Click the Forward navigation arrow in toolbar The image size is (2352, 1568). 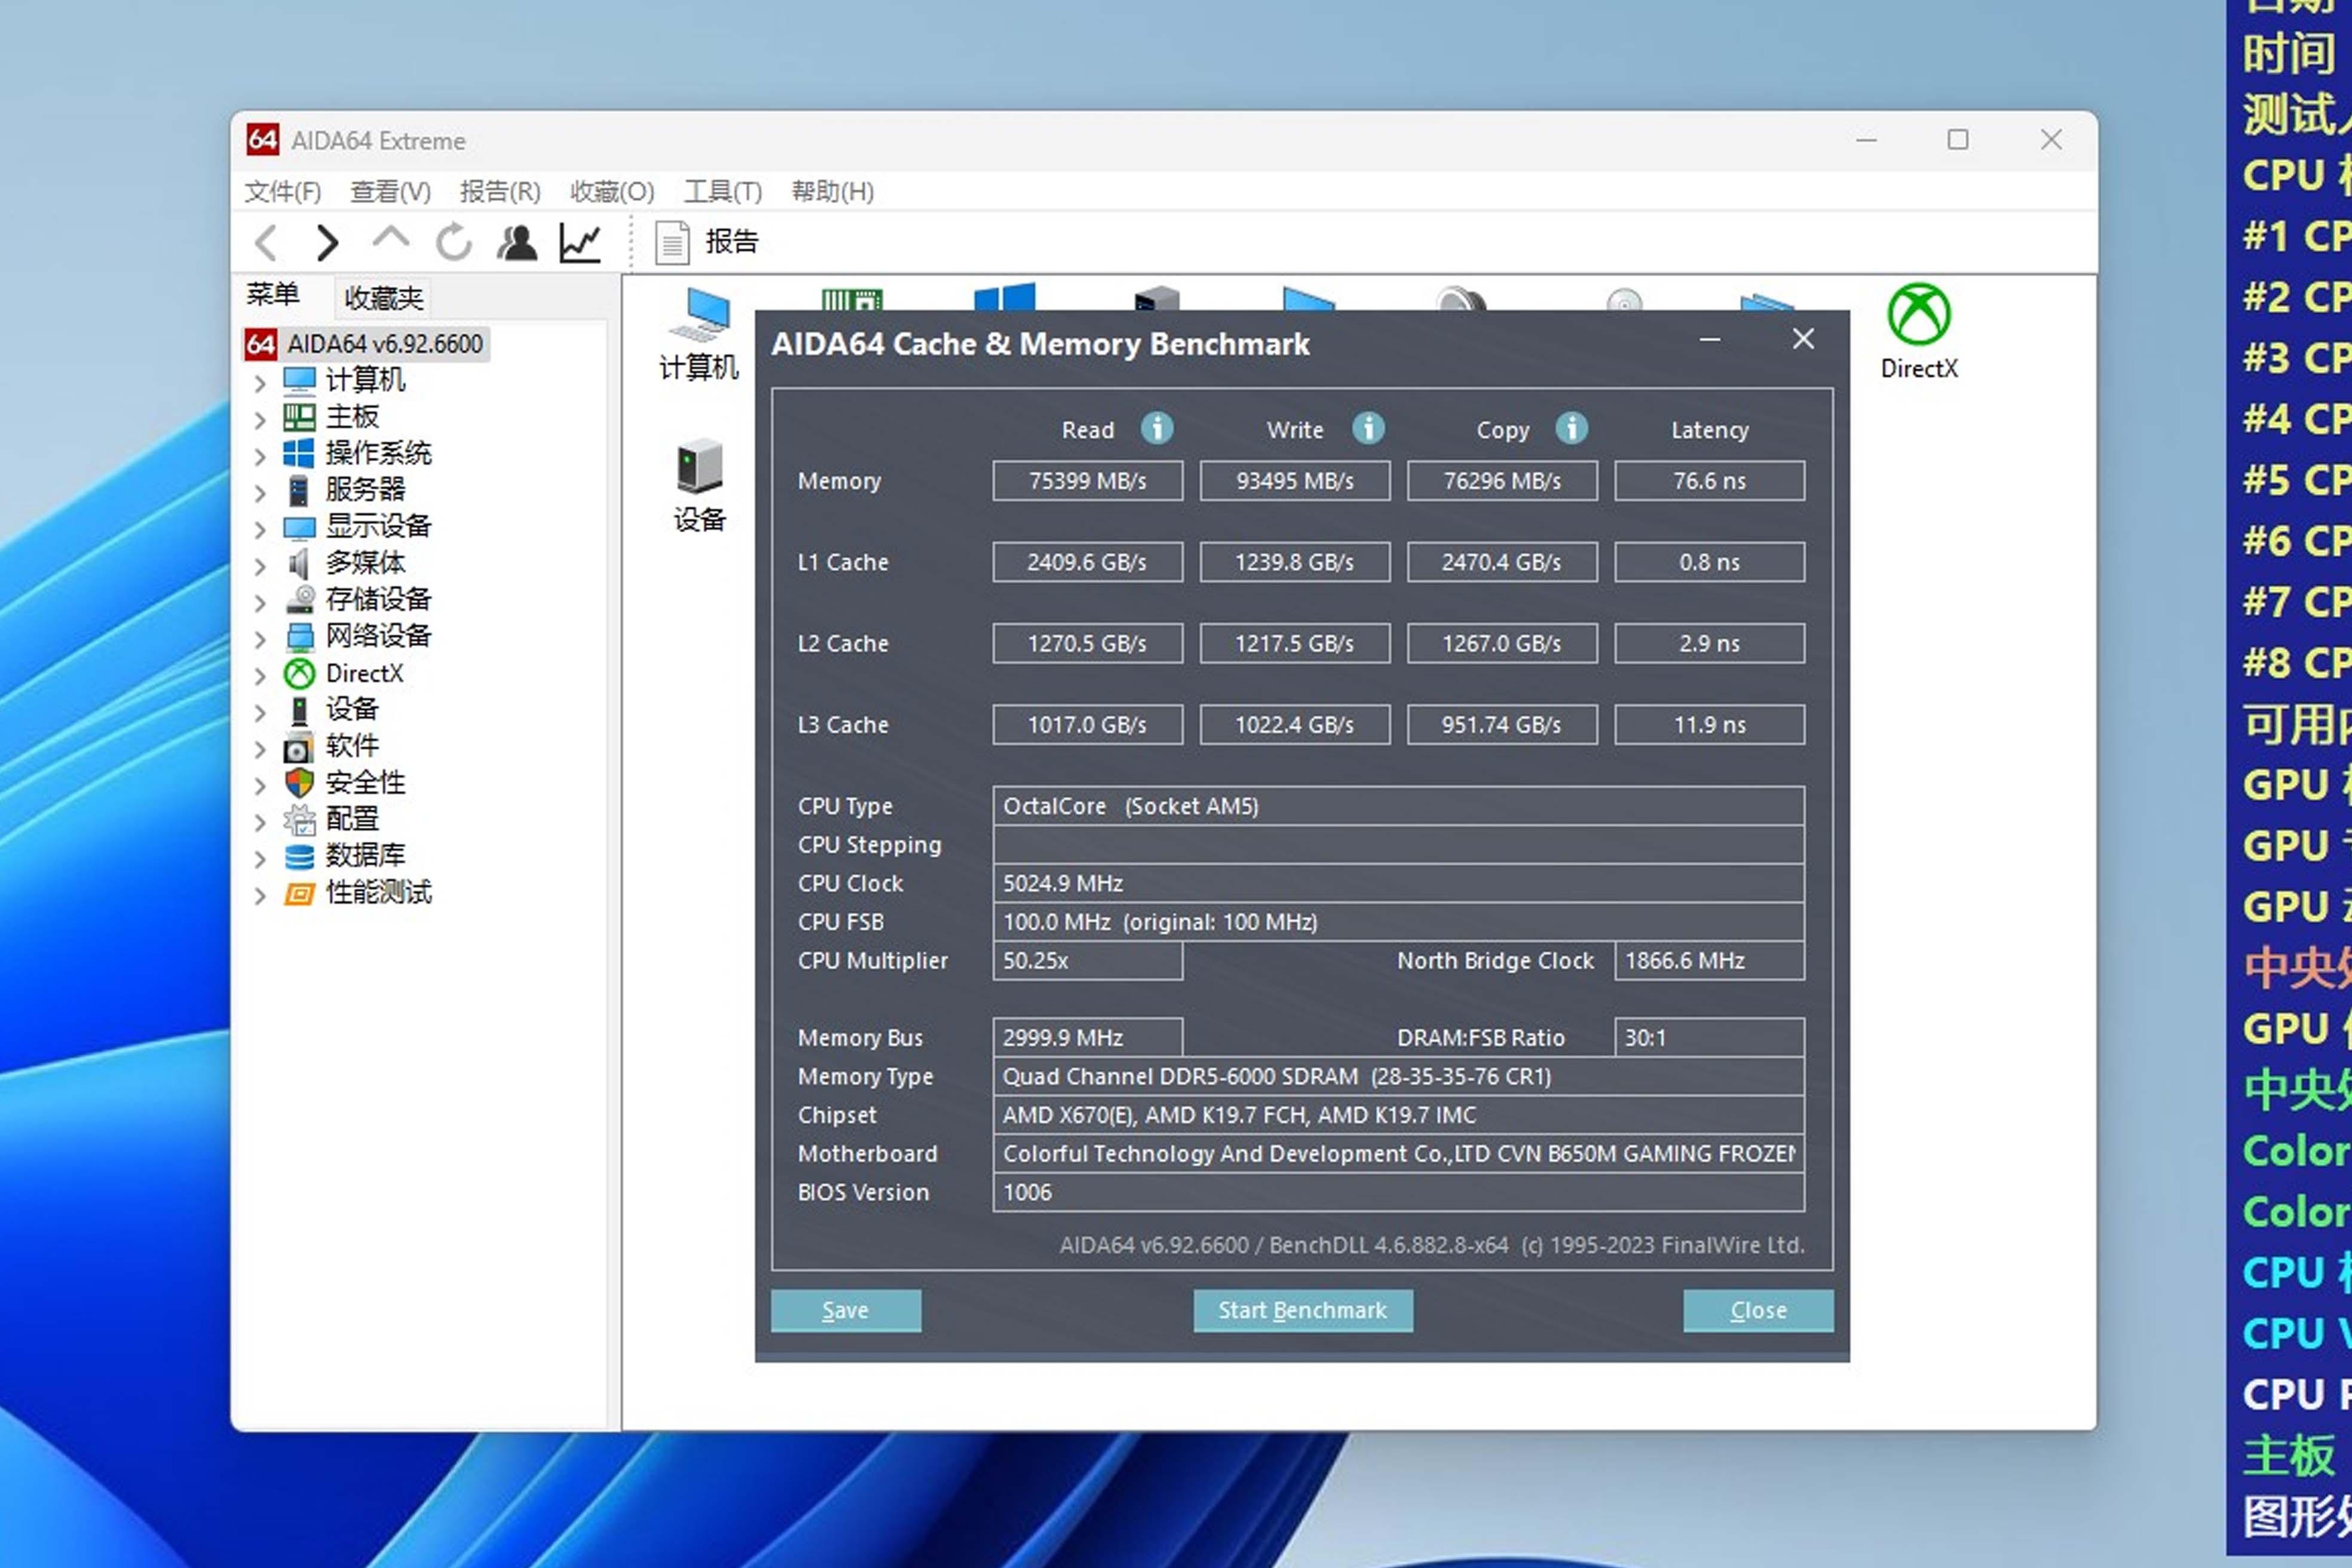click(x=327, y=242)
